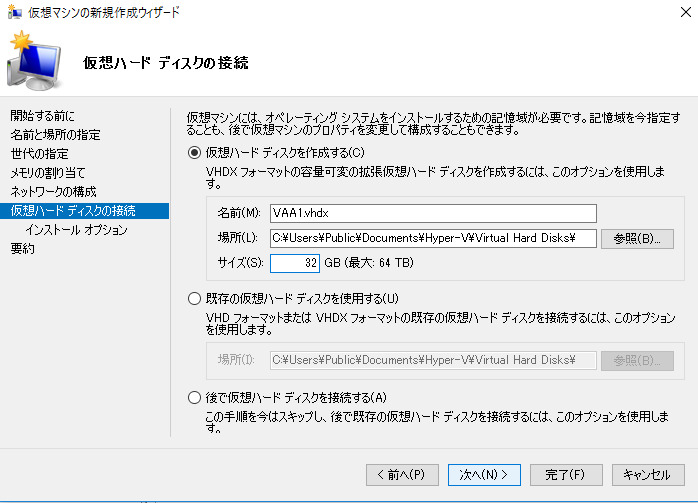The image size is (698, 503).
Task: Go to ネットワークの構成 step
Action: (x=53, y=191)
